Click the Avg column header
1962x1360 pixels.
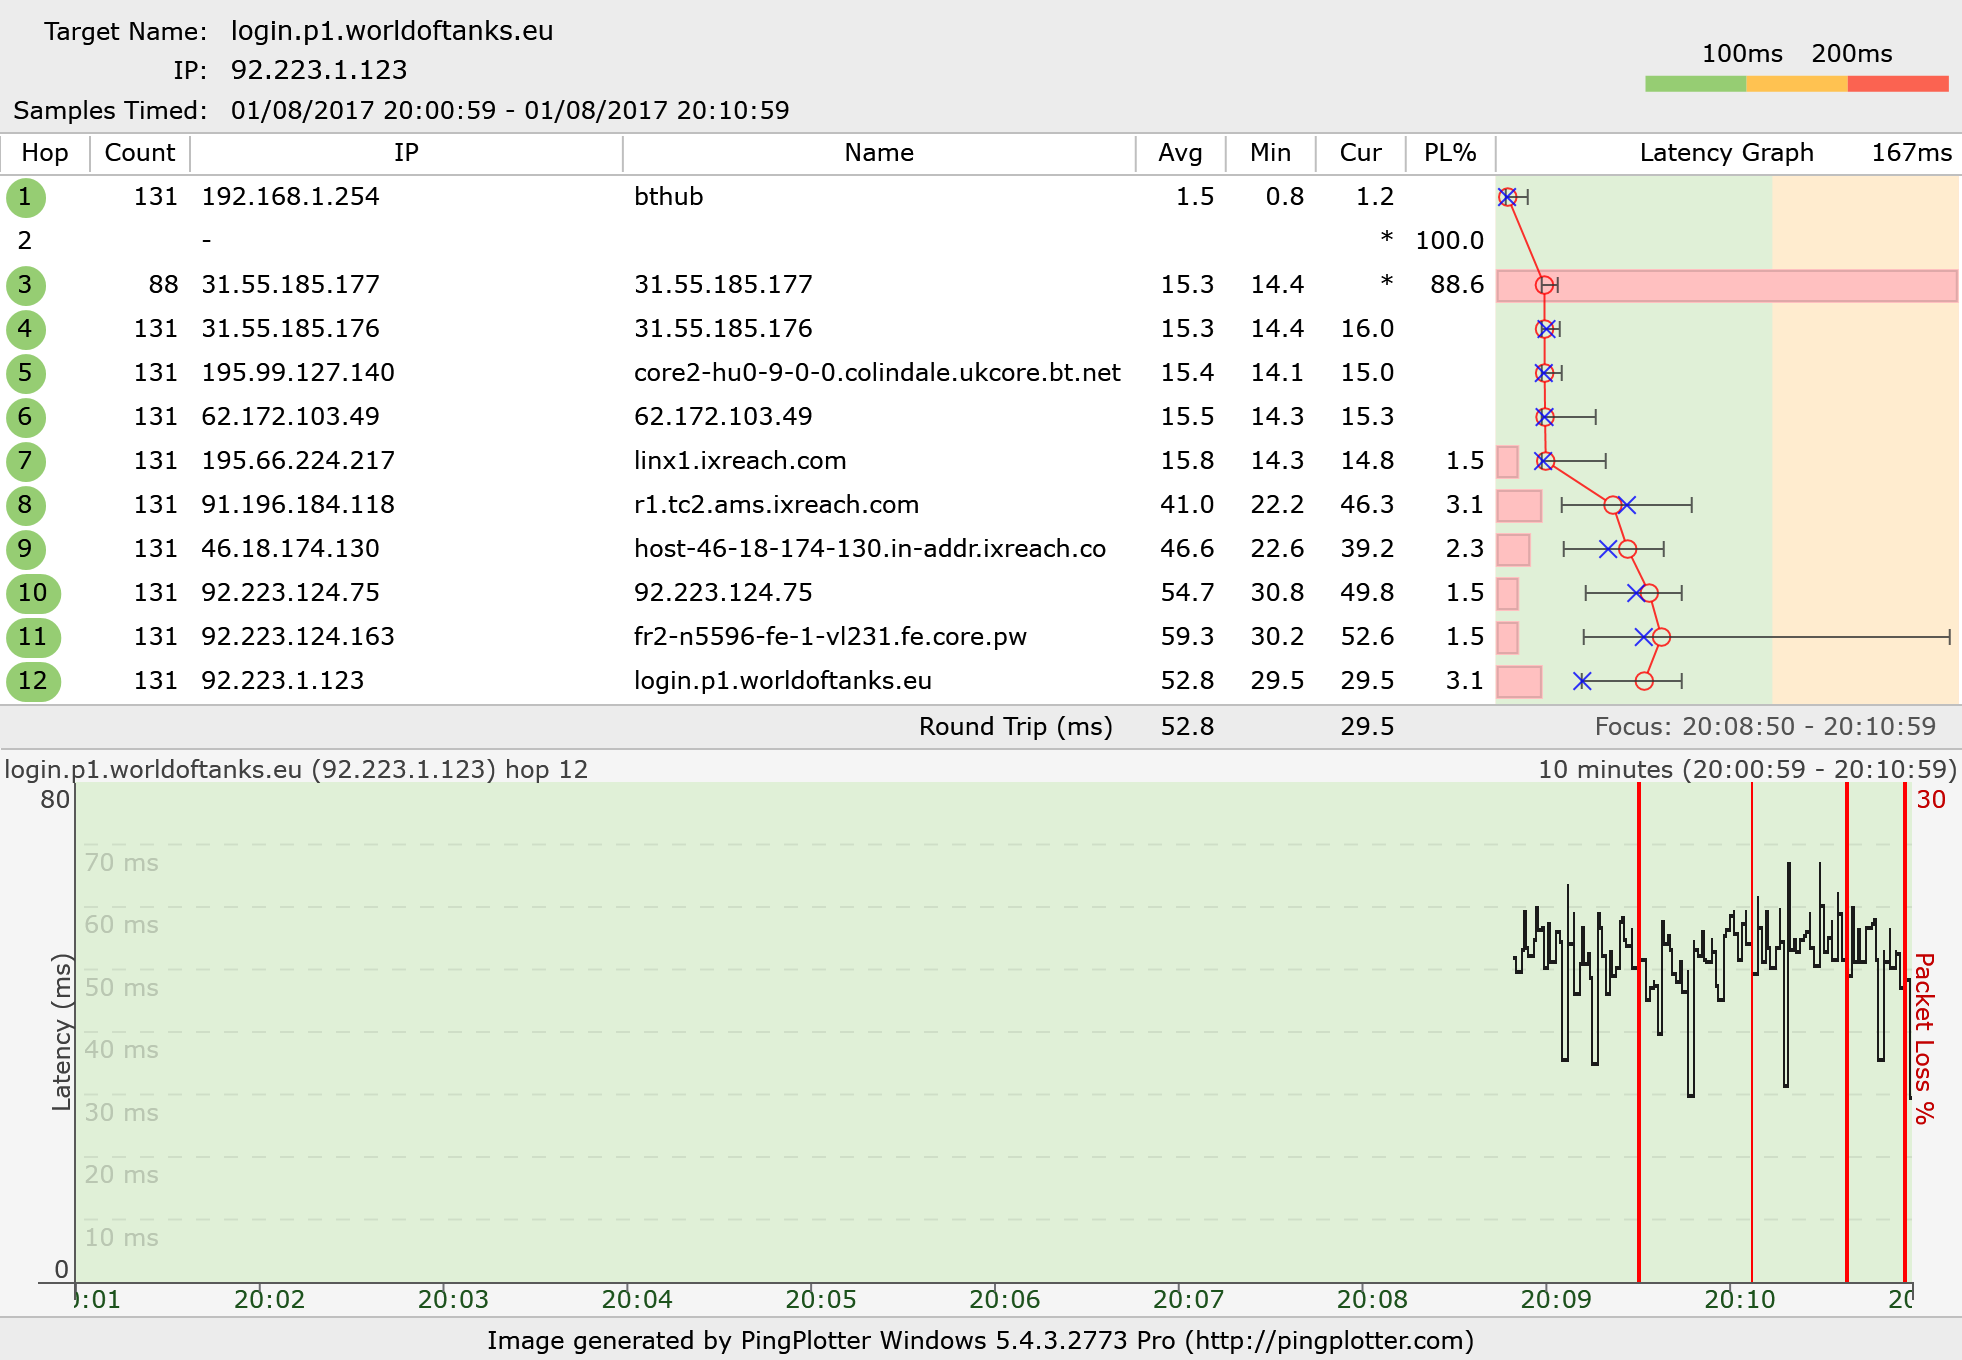click(x=1180, y=153)
